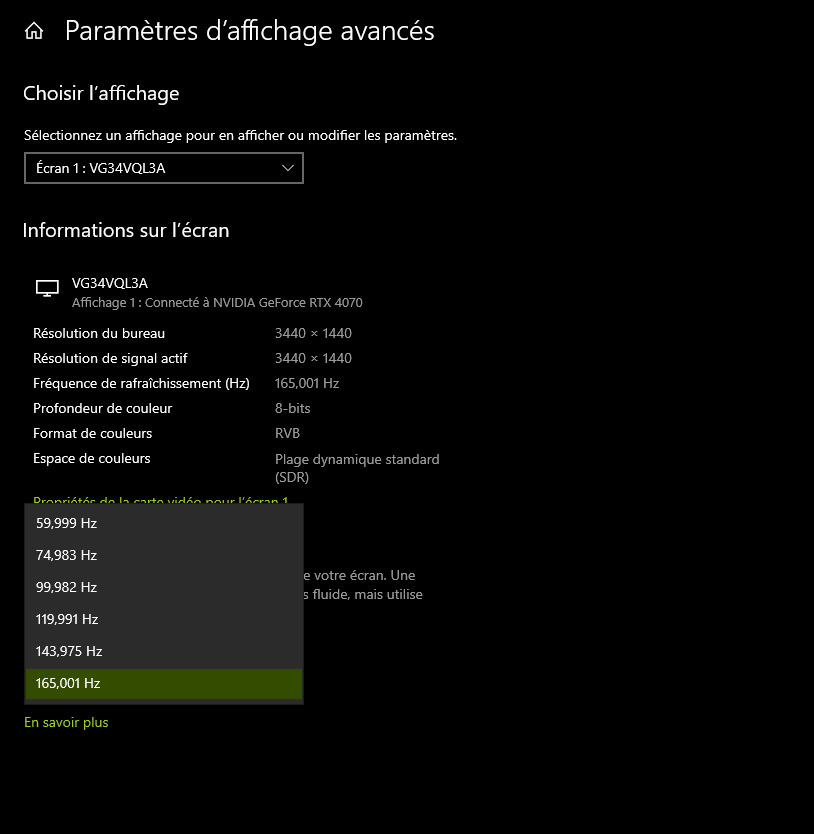The width and height of the screenshot is (814, 834).
Task: Click 'Plage dynamique standard (SDR)' value
Action: tap(357, 468)
